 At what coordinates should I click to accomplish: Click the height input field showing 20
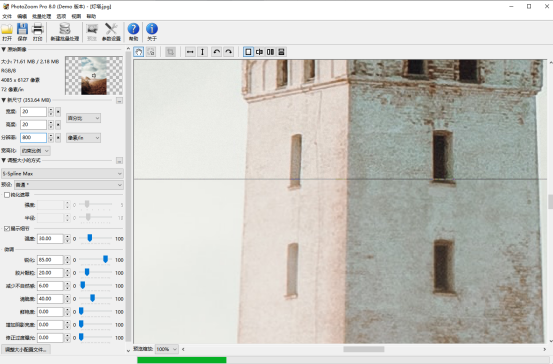click(x=33, y=125)
